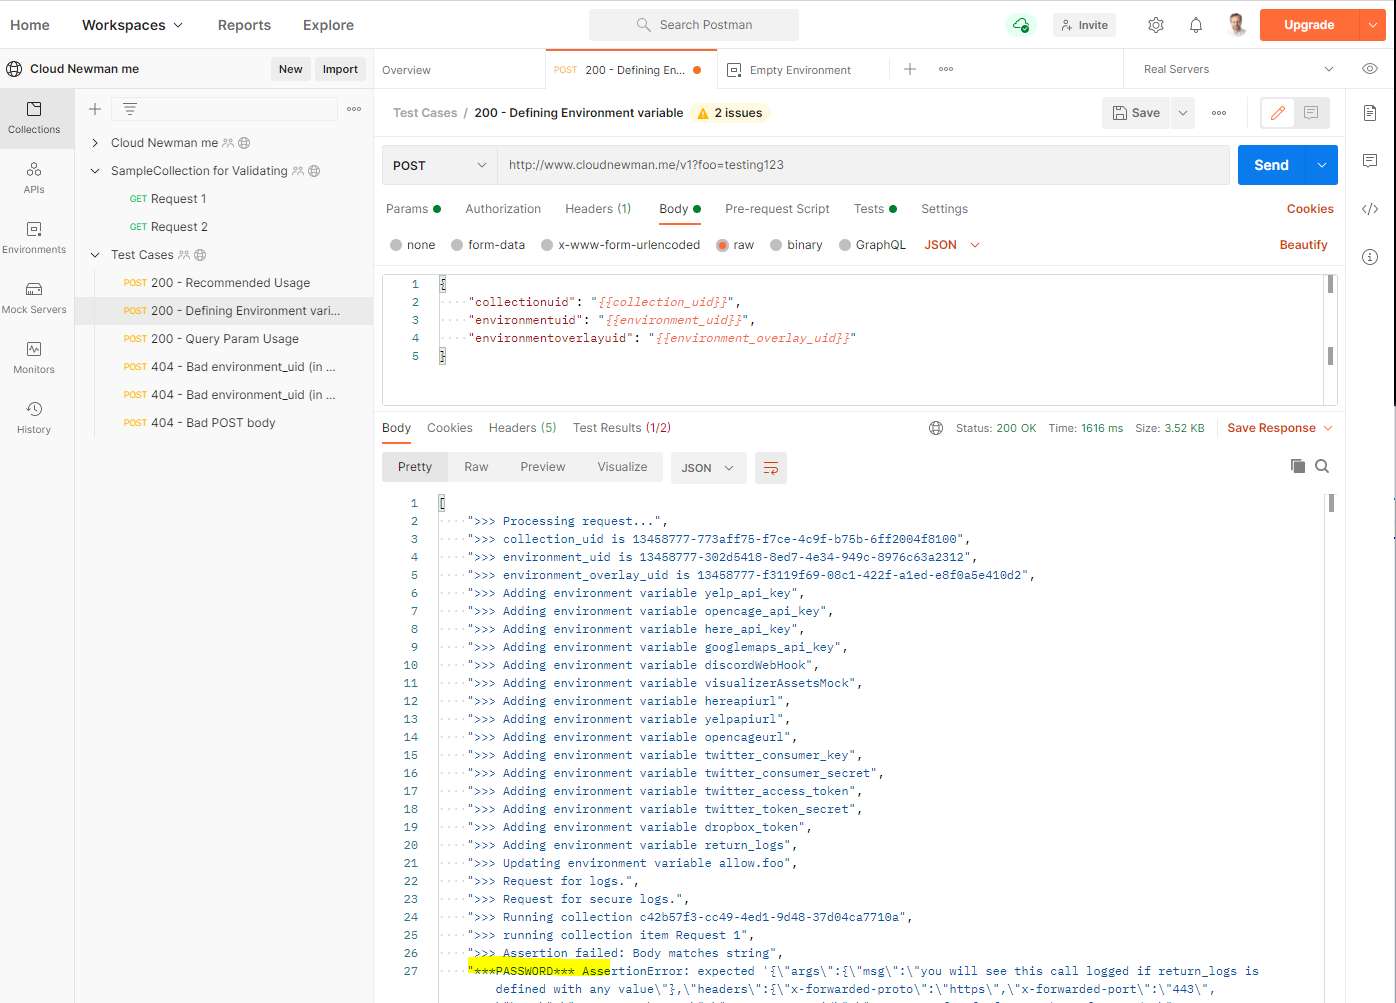Open the Save options dropdown arrow
The image size is (1396, 1003).
tap(1183, 113)
